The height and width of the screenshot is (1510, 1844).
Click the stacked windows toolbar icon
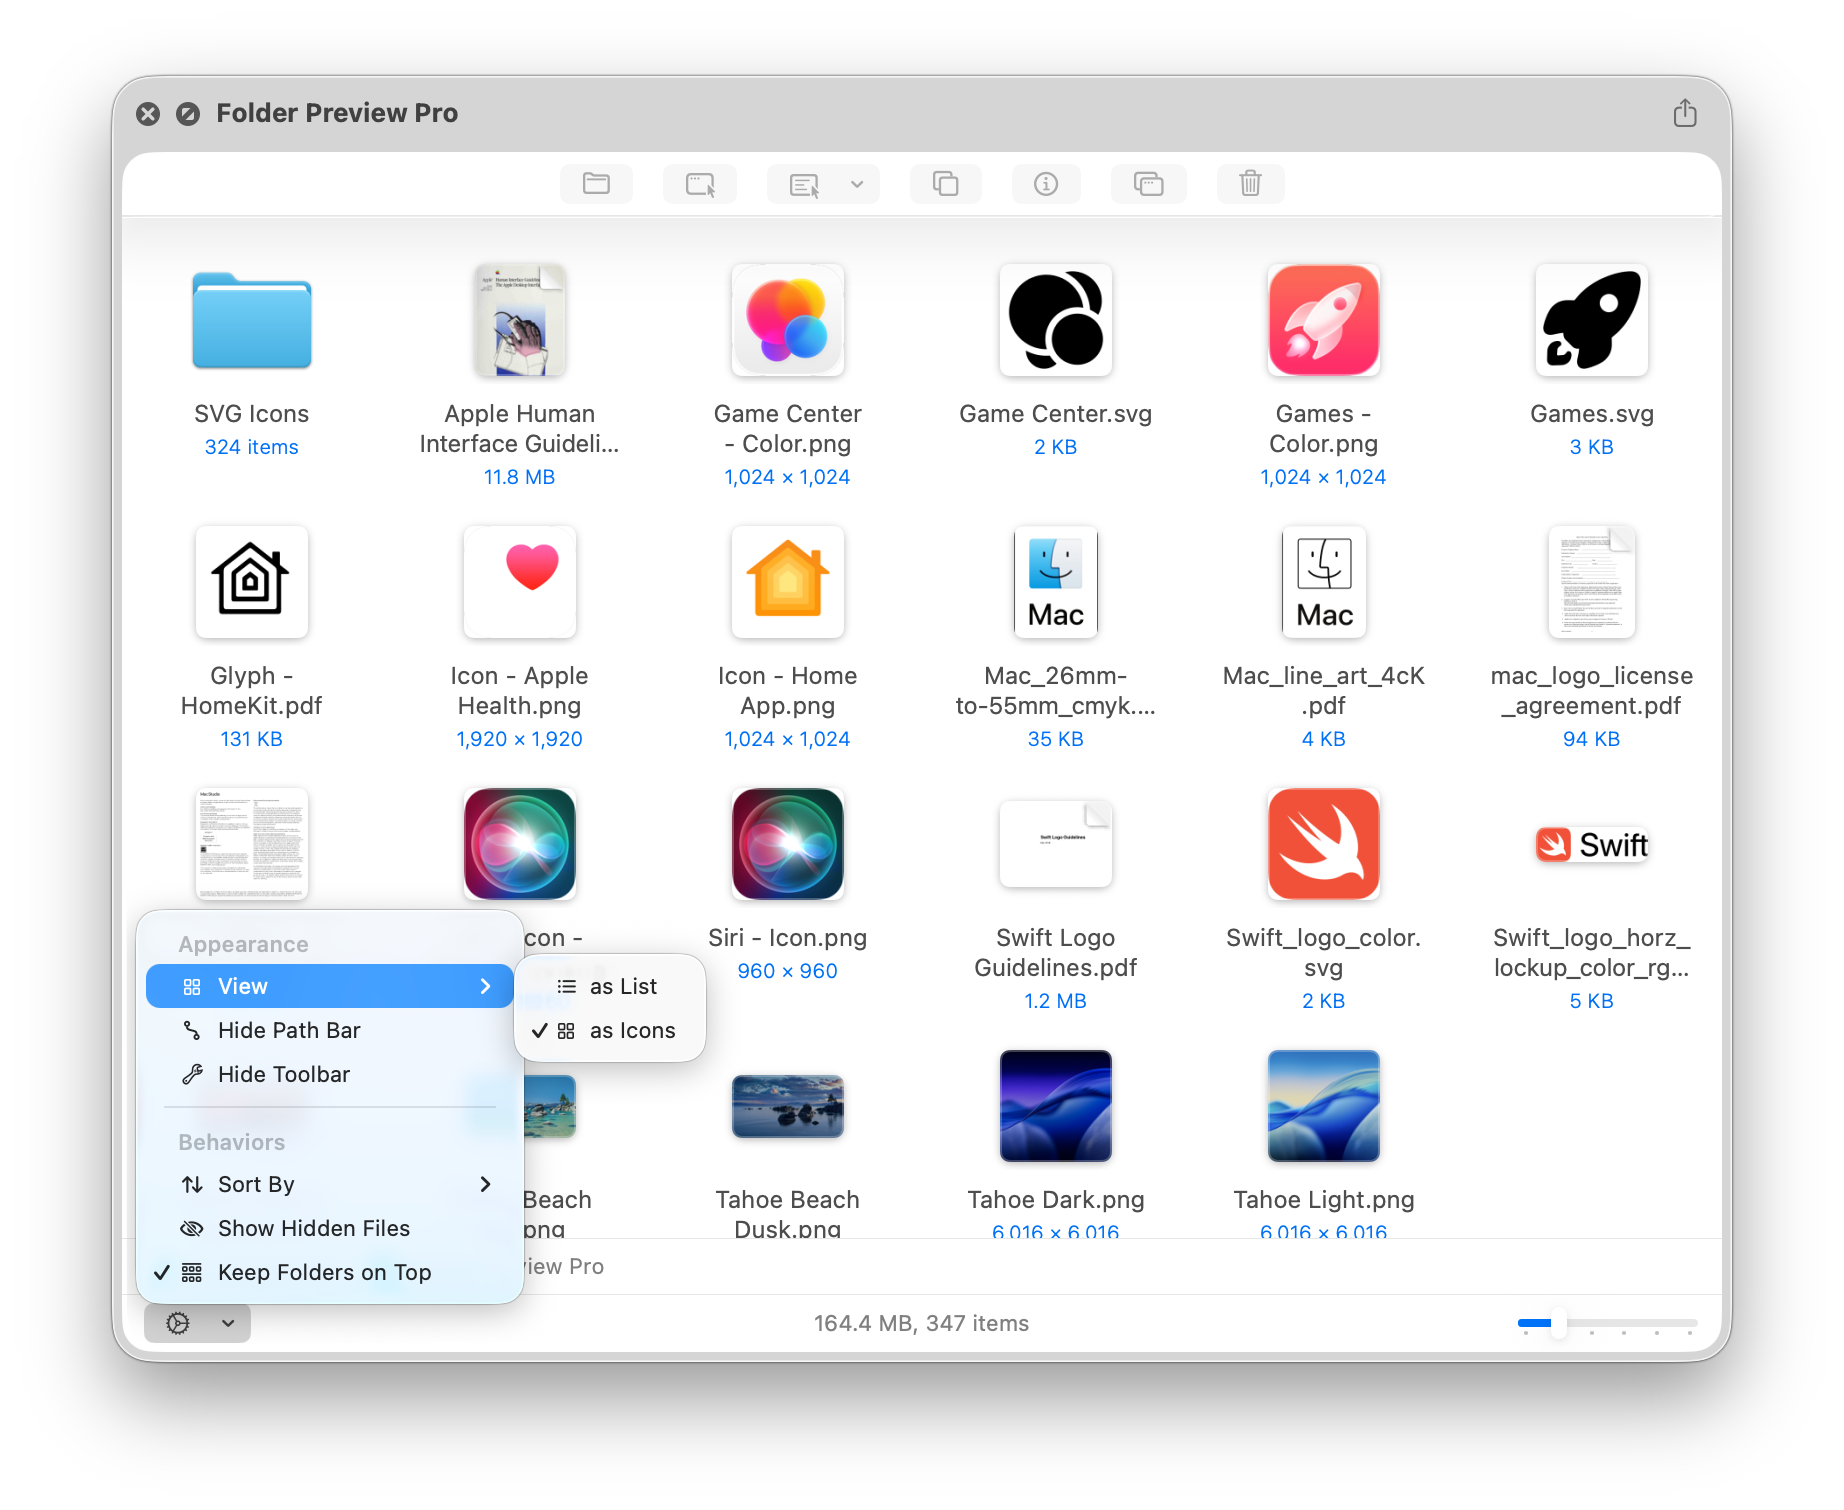coord(1148,184)
